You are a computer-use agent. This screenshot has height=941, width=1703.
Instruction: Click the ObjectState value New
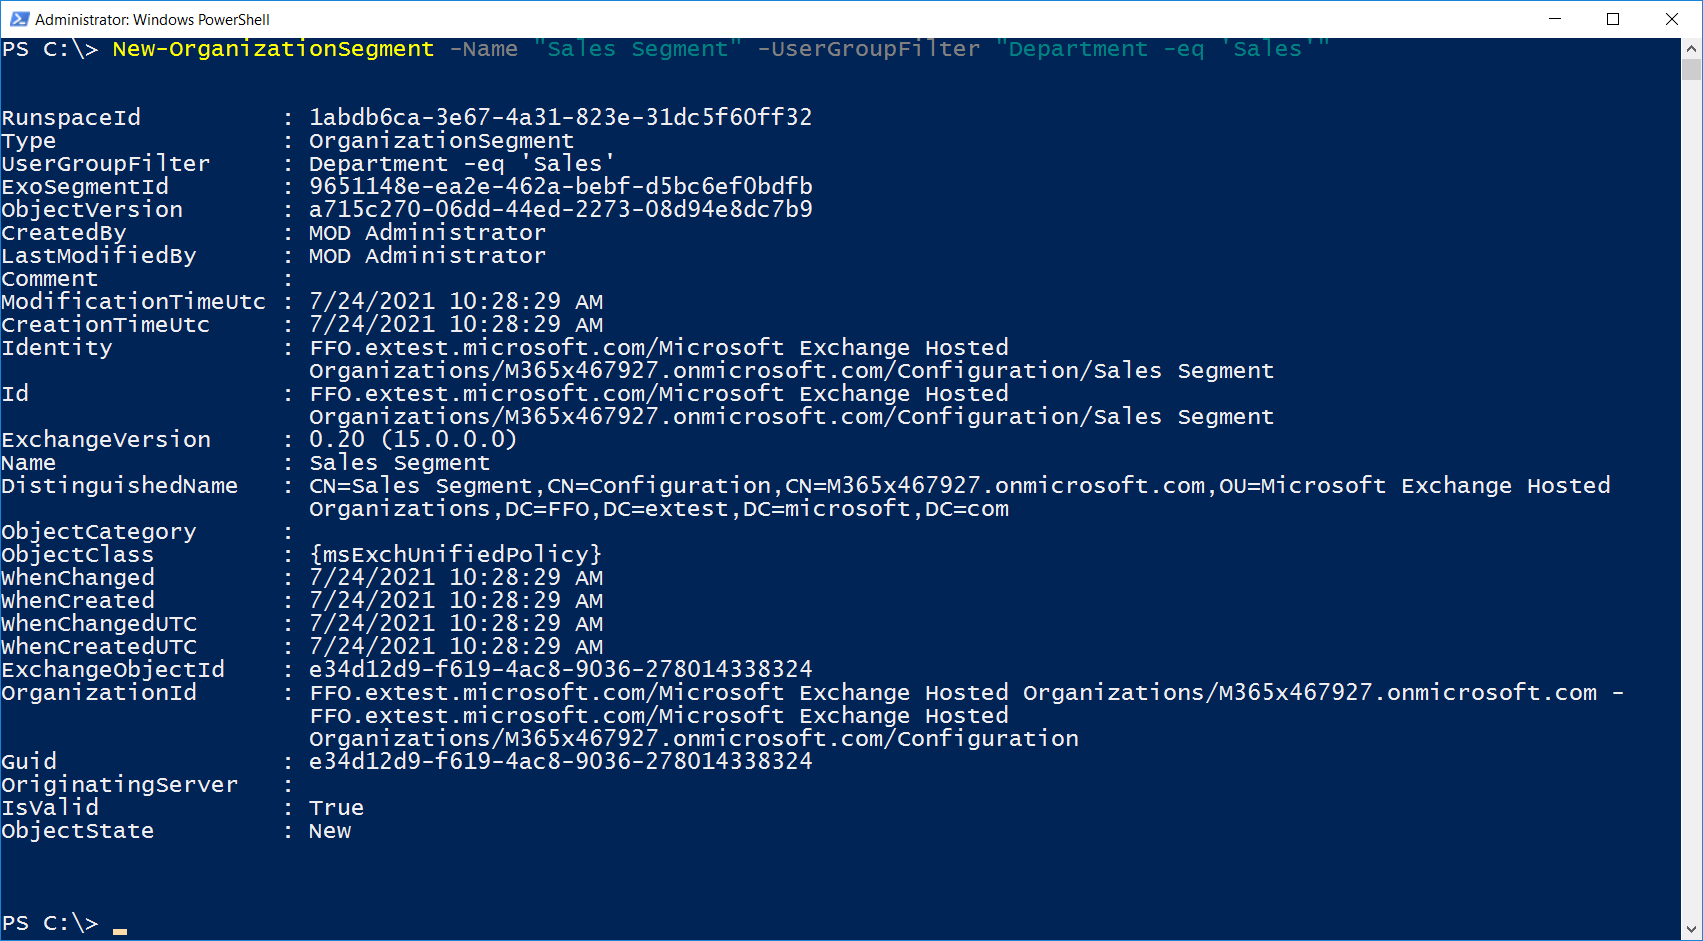pos(330,831)
